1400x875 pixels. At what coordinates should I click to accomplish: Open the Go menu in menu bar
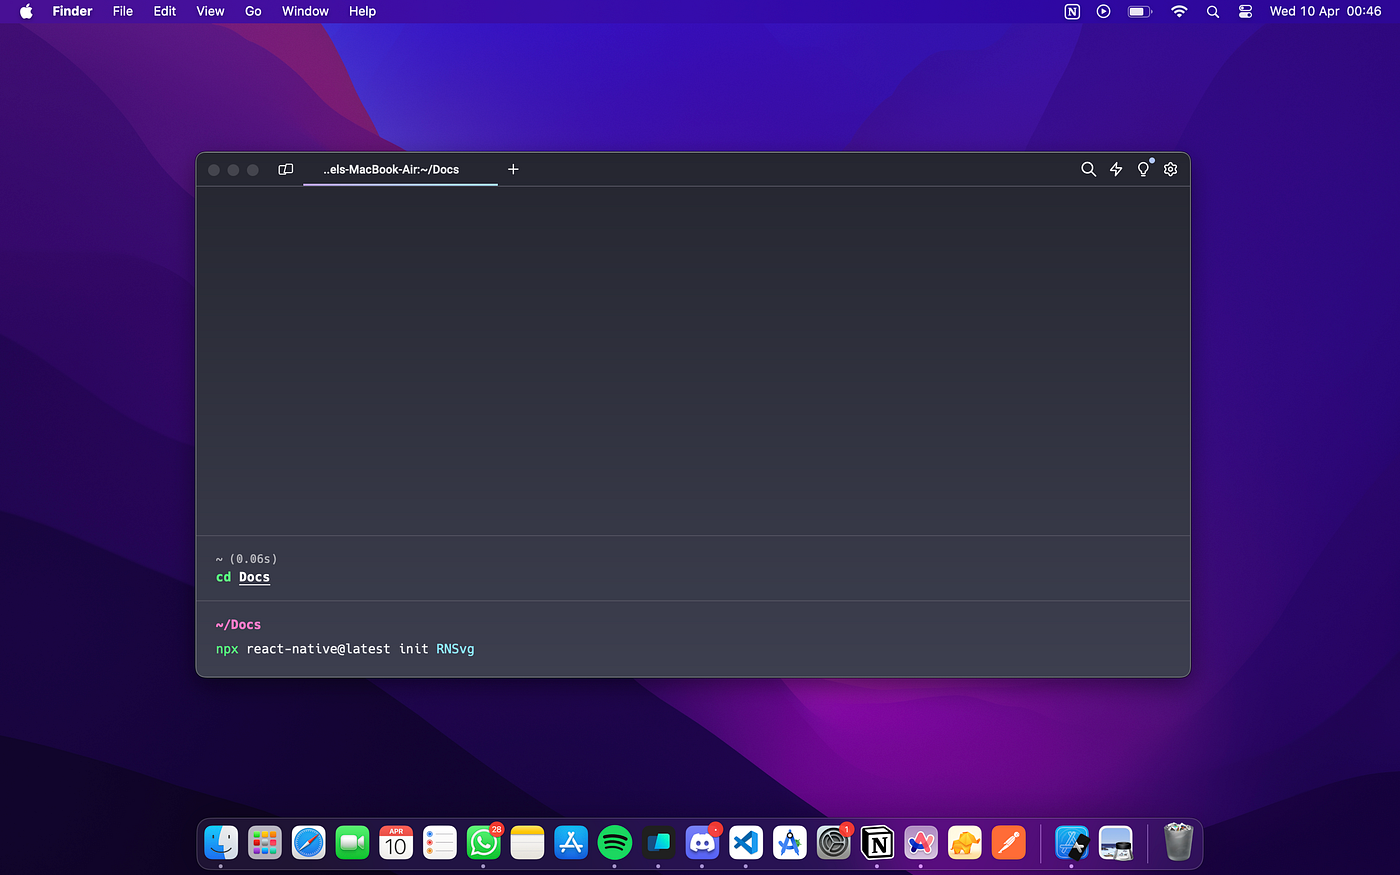click(253, 11)
